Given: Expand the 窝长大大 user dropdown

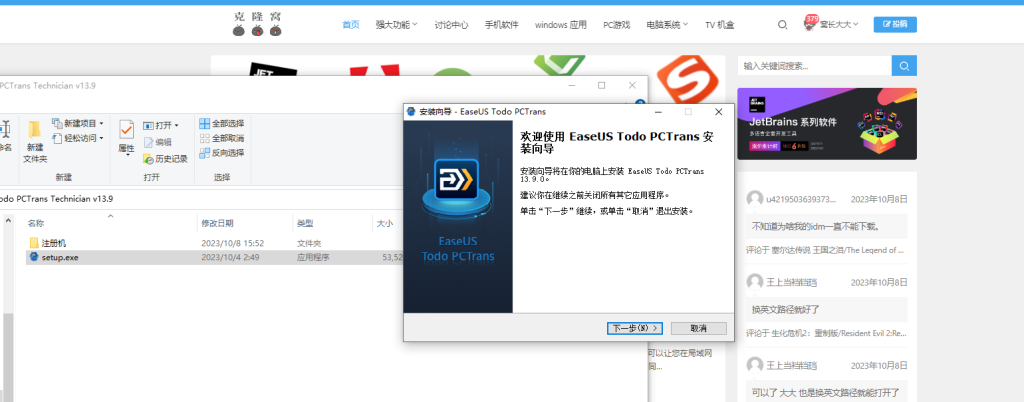Looking at the screenshot, I should pyautogui.click(x=839, y=25).
